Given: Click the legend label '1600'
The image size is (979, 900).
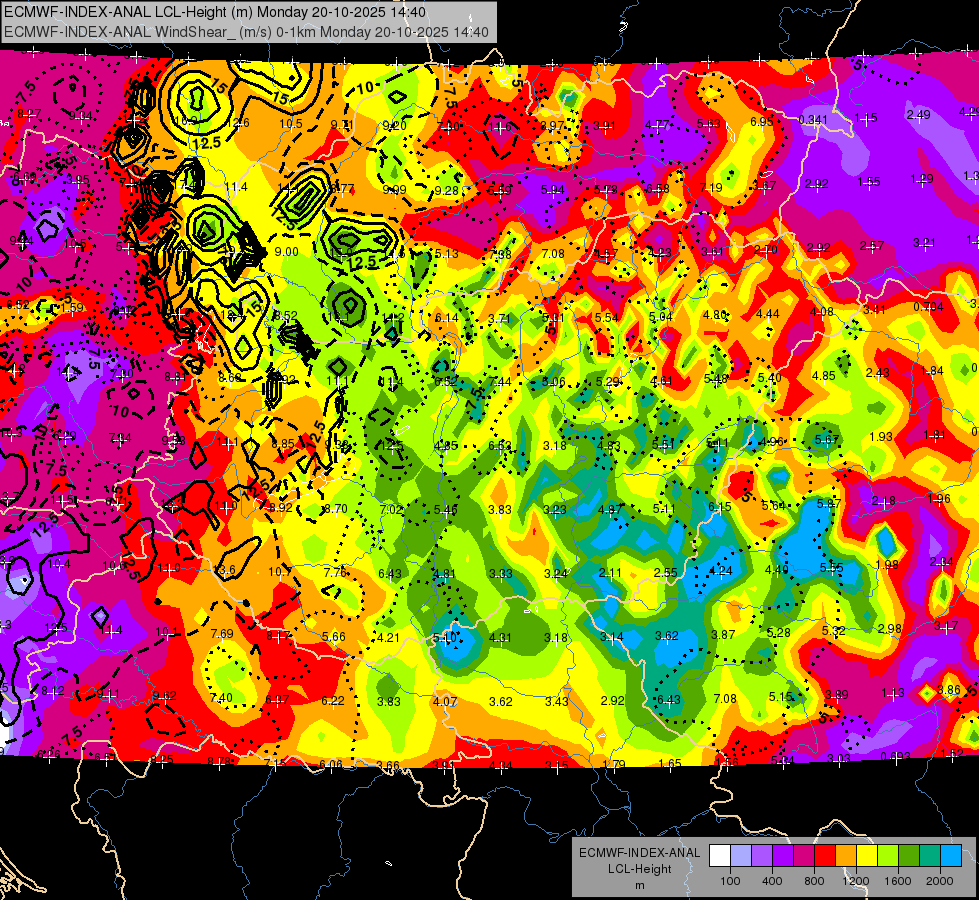Looking at the screenshot, I should 898,881.
